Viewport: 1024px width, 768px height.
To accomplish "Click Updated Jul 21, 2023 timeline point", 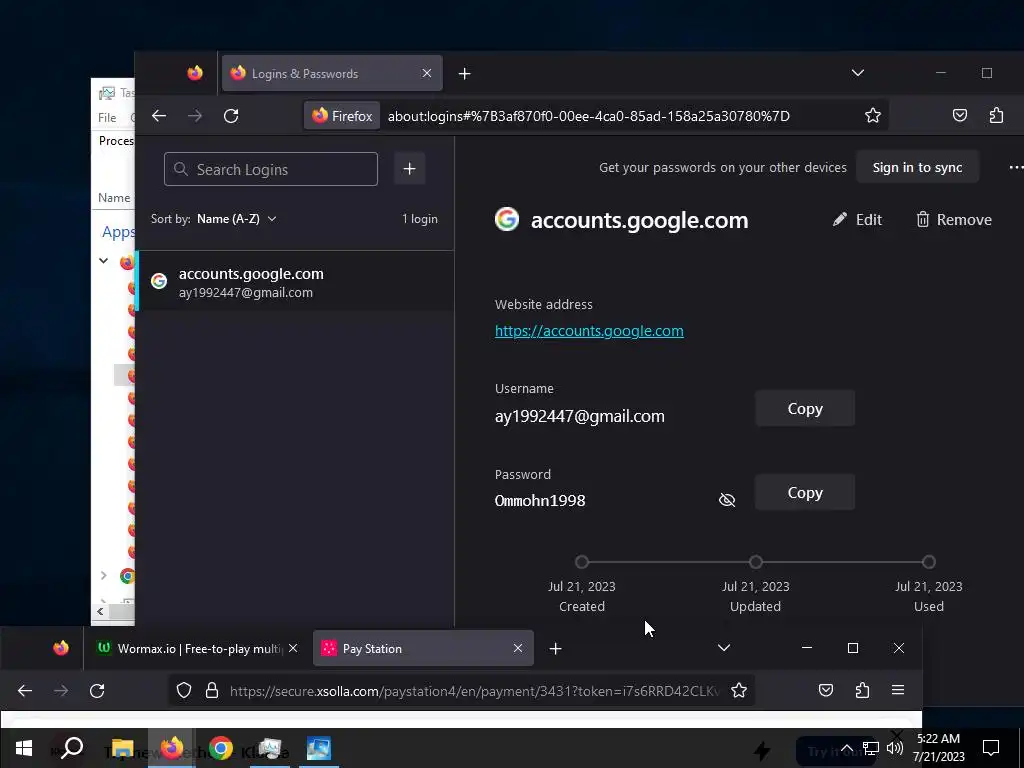I will pos(756,562).
